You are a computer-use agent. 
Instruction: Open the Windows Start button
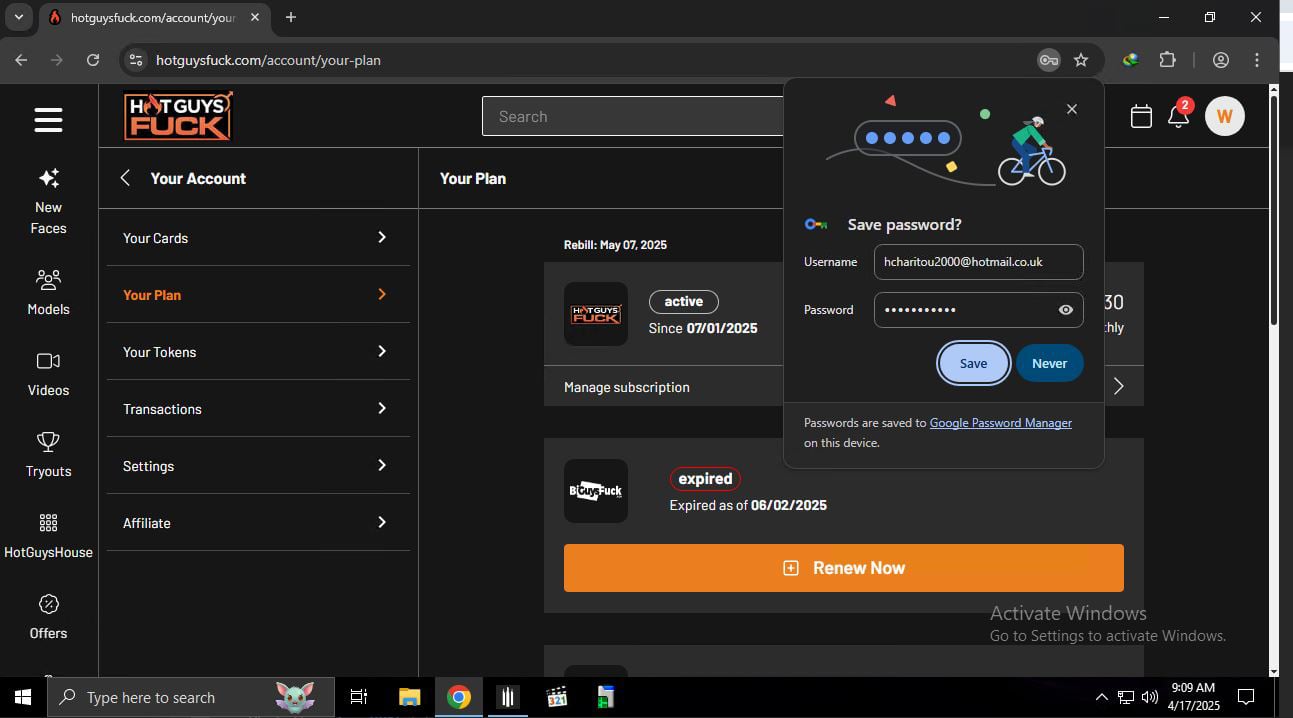(x=23, y=697)
